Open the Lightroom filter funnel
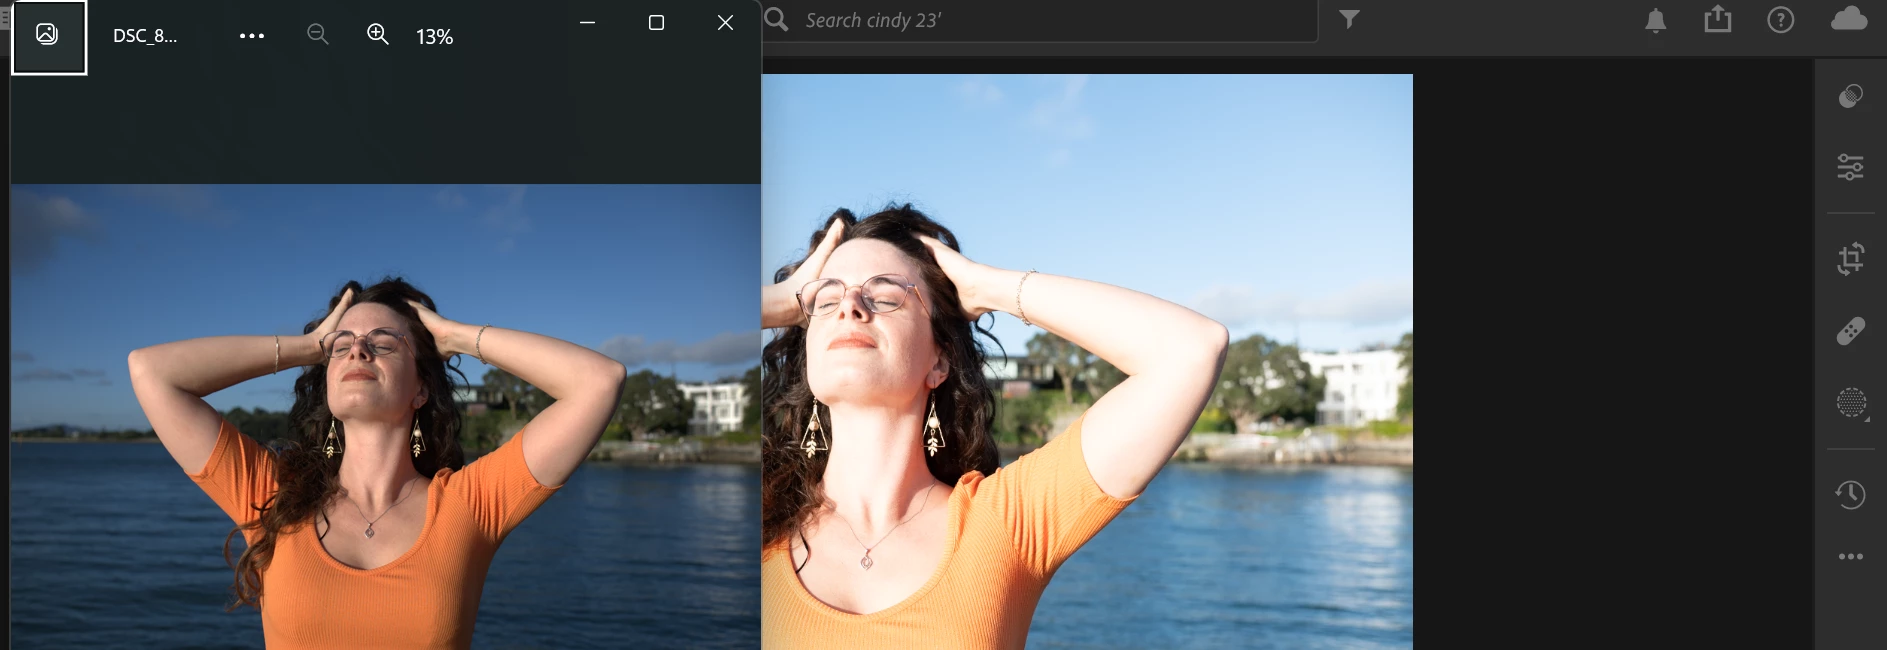1887x650 pixels. 1349,20
